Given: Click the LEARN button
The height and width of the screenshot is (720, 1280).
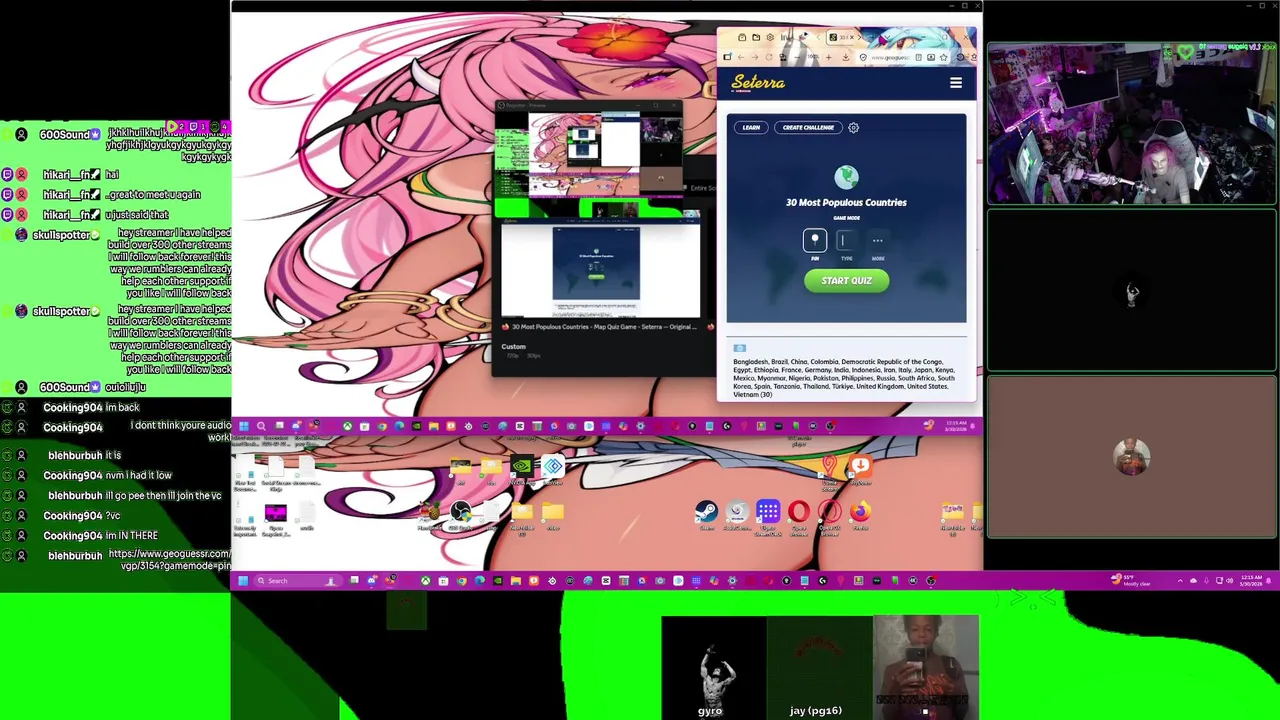Looking at the screenshot, I should (751, 127).
